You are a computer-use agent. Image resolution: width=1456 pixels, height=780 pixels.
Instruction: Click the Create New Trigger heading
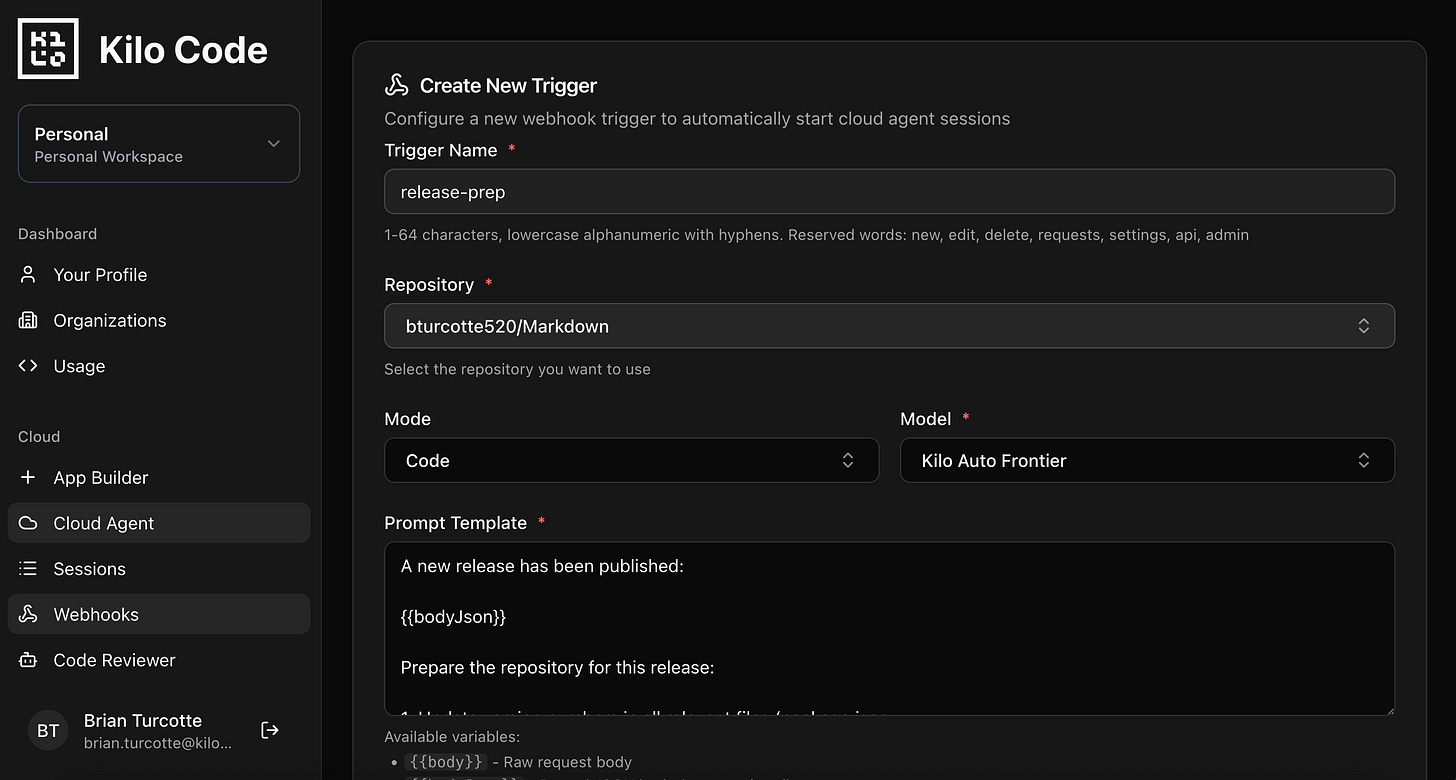click(x=508, y=85)
